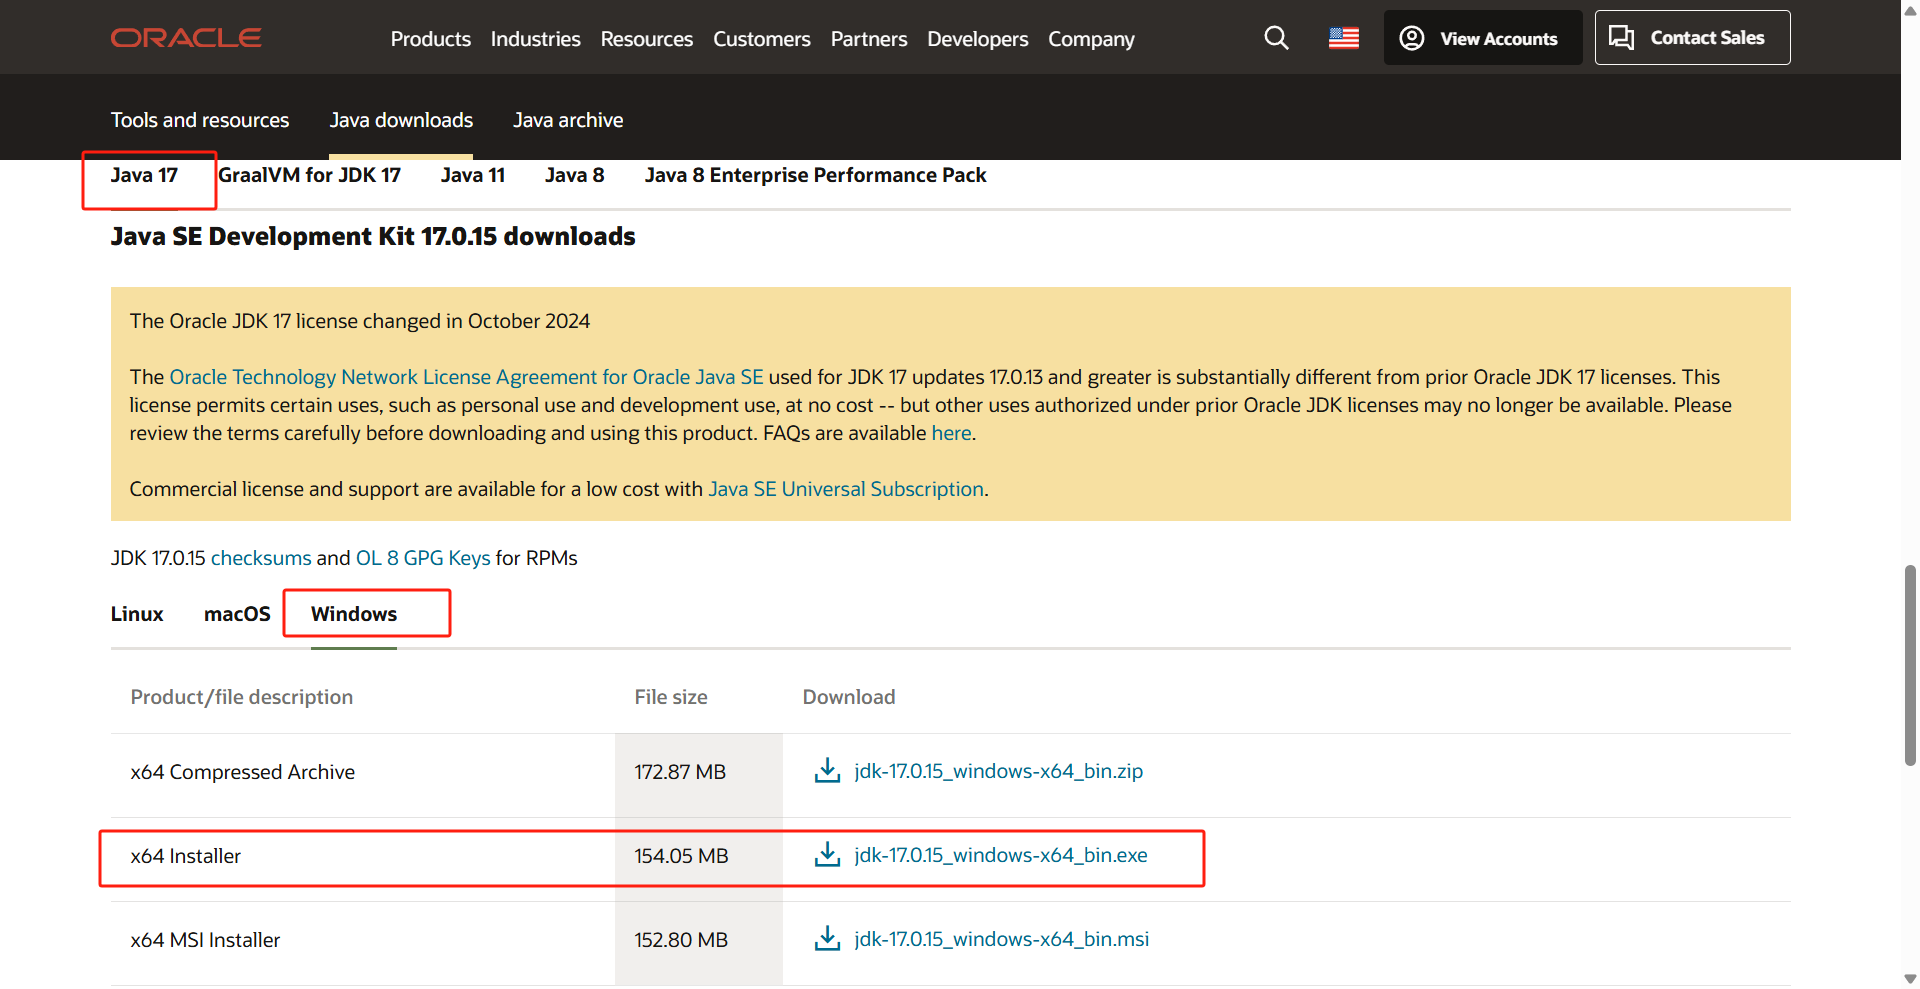This screenshot has width=1920, height=989.
Task: Open Java 8 Enterprise Performance Pack tab
Action: coord(815,175)
